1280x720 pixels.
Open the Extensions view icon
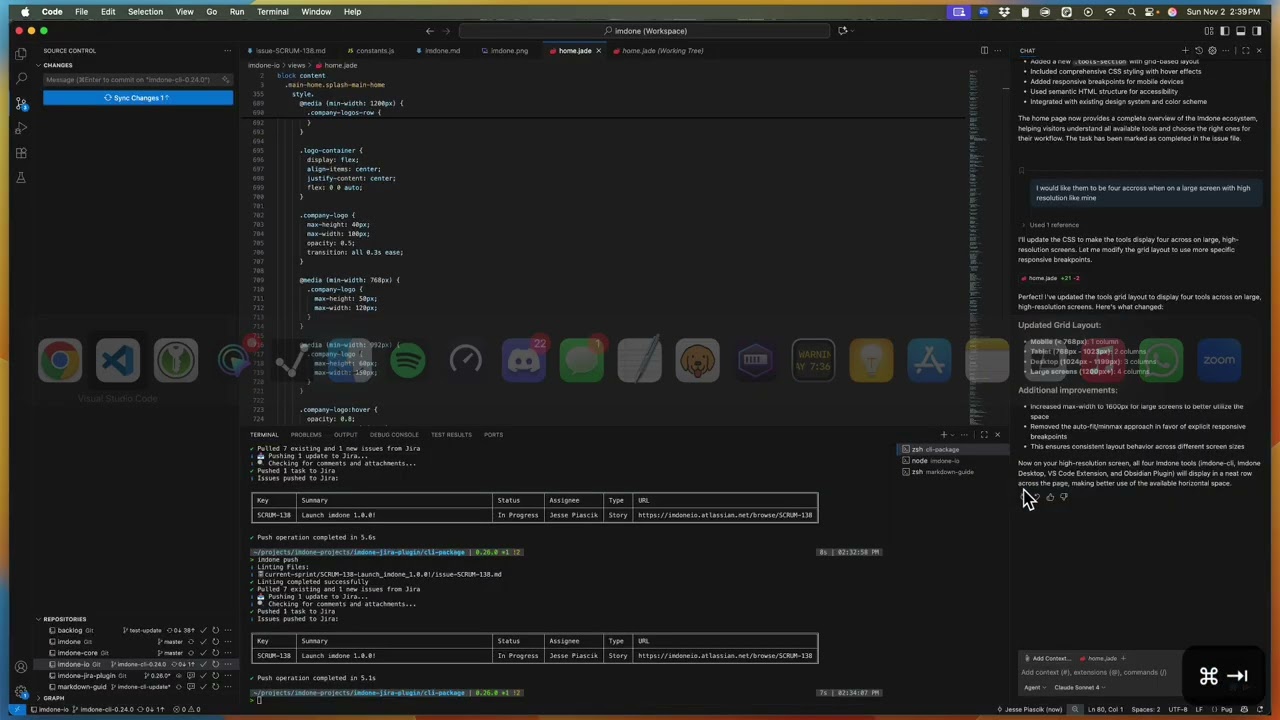tap(21, 153)
